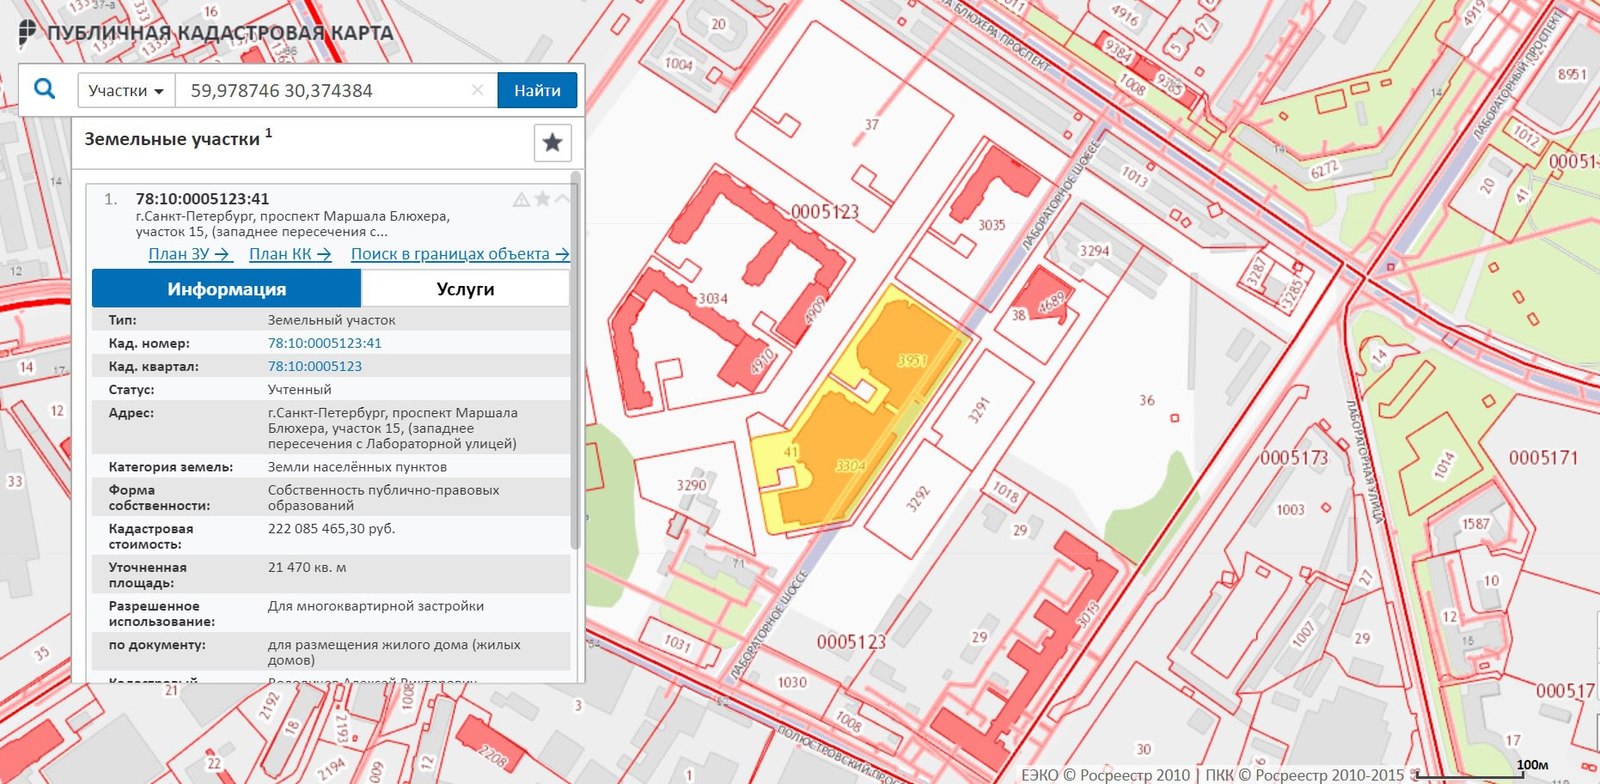Click Для многоквартирной застройки value

(x=375, y=606)
